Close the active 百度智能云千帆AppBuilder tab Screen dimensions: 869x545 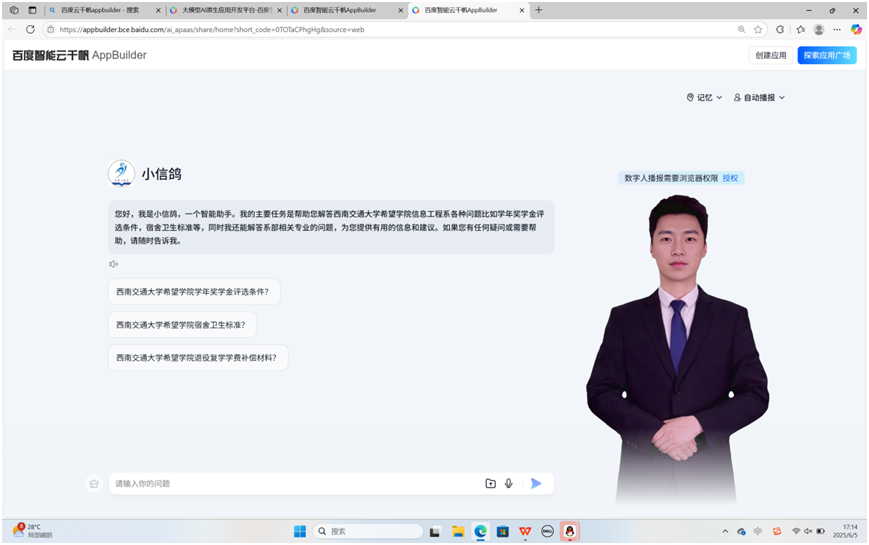[522, 10]
